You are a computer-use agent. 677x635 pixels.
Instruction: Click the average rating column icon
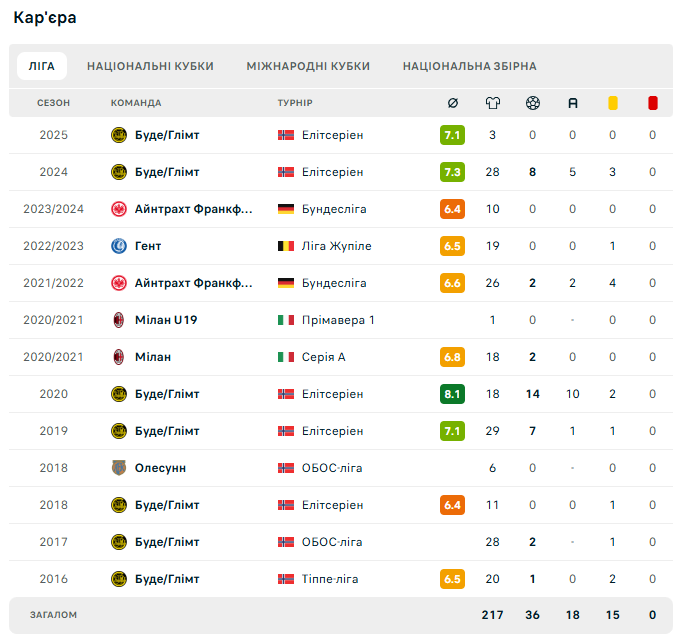click(452, 103)
